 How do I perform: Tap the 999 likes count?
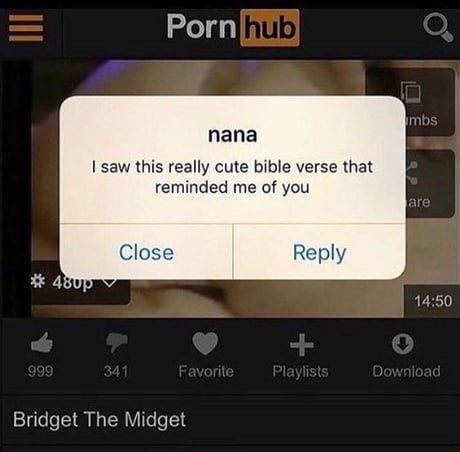[40, 371]
